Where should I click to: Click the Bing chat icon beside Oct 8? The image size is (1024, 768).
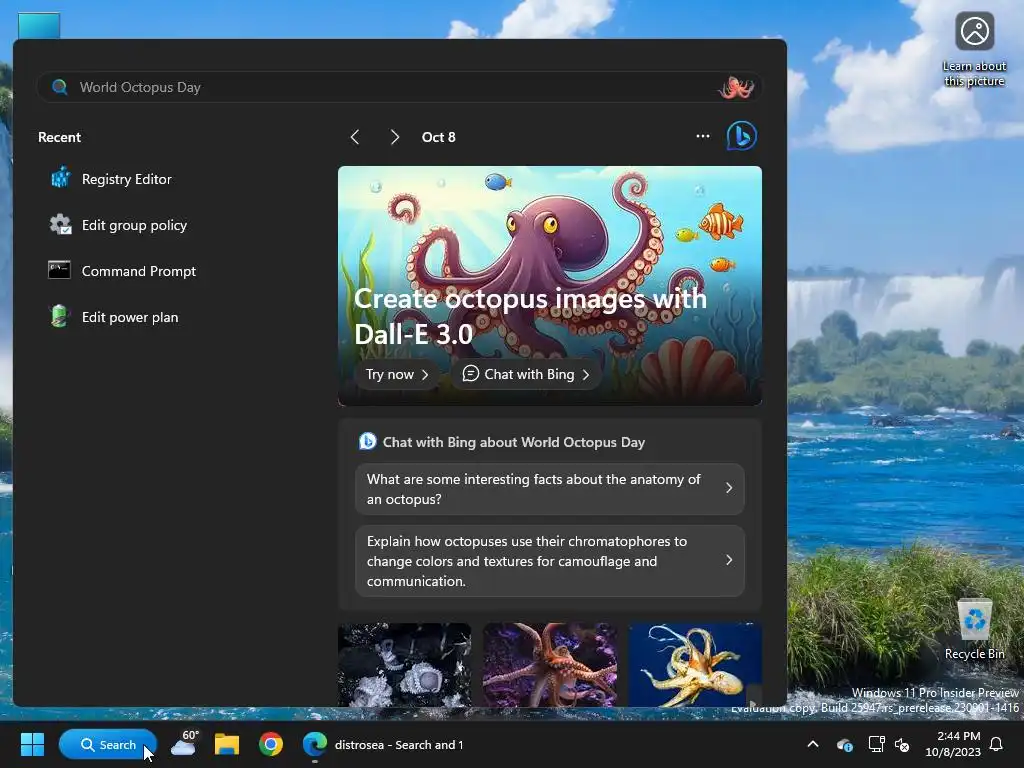point(741,136)
